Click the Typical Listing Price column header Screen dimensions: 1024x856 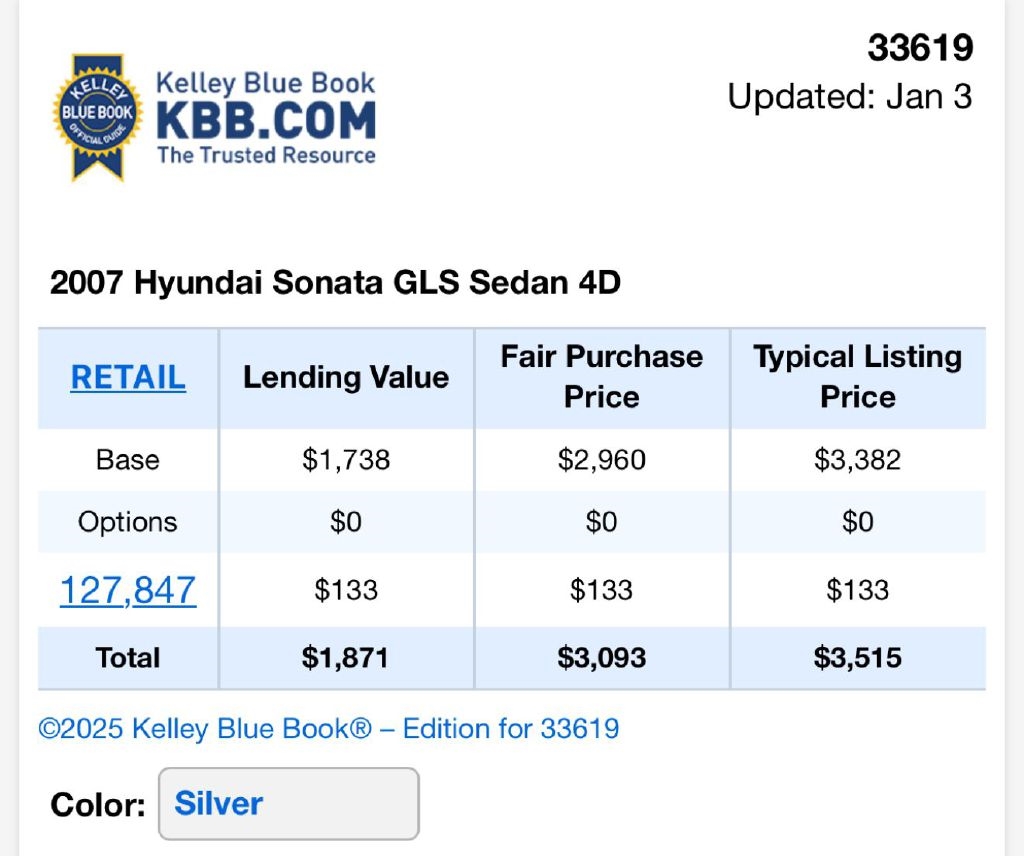[x=857, y=377]
